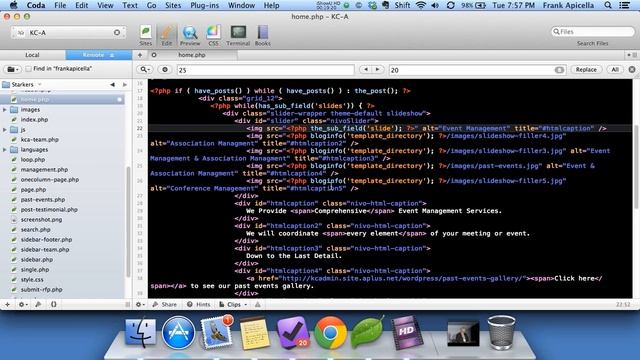Switch to the Local files tab
This screenshot has height=360, width=640.
pos(32,55)
